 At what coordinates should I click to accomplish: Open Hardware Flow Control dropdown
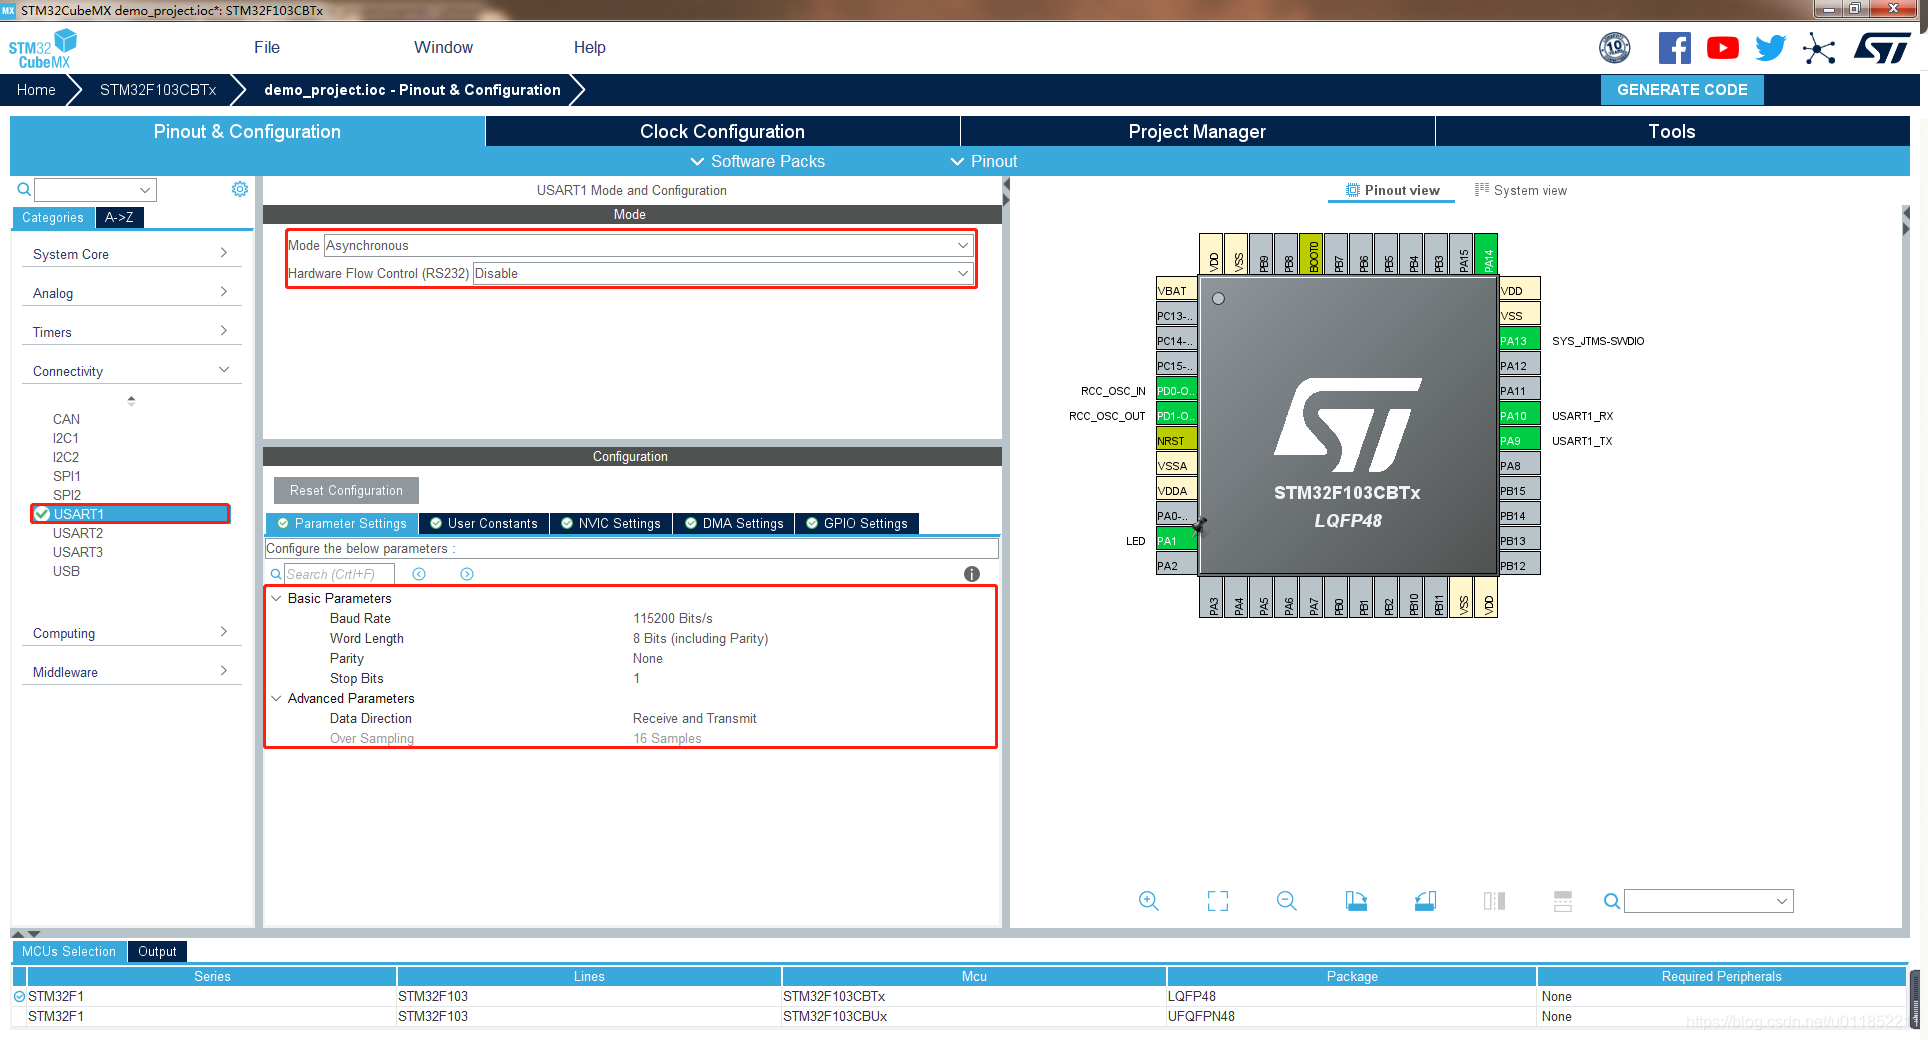click(x=722, y=273)
